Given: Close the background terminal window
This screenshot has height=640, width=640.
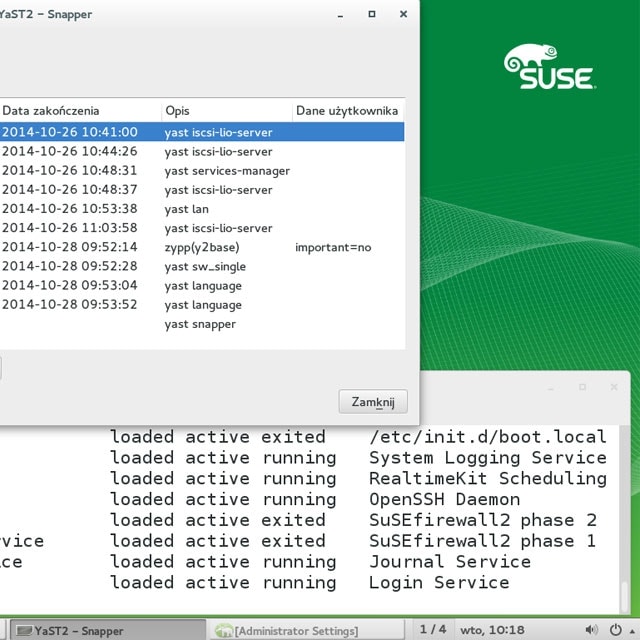Looking at the screenshot, I should (x=614, y=387).
